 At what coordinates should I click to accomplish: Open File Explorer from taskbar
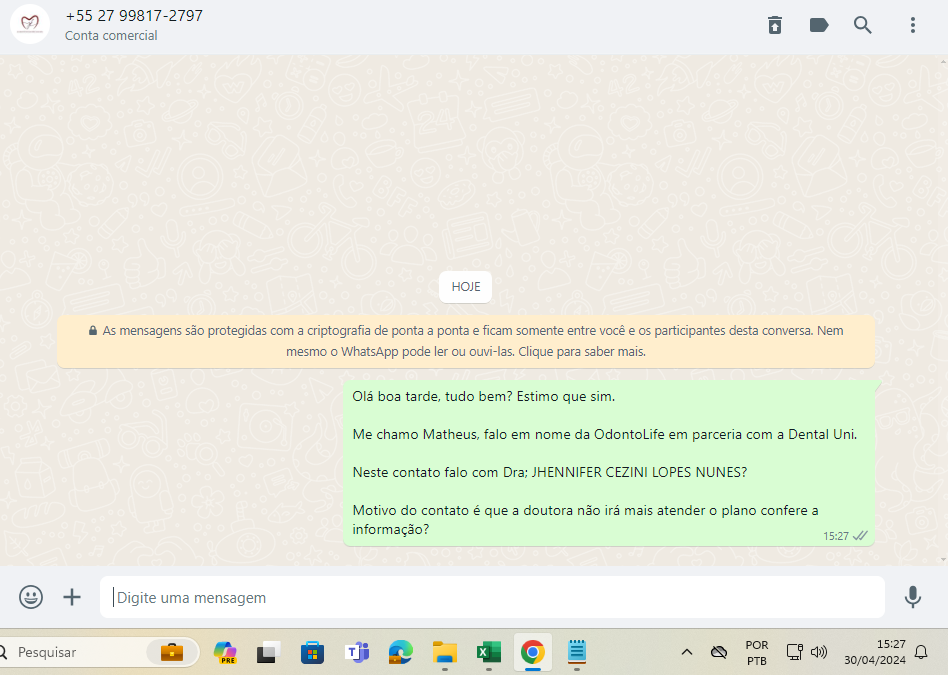click(x=445, y=653)
